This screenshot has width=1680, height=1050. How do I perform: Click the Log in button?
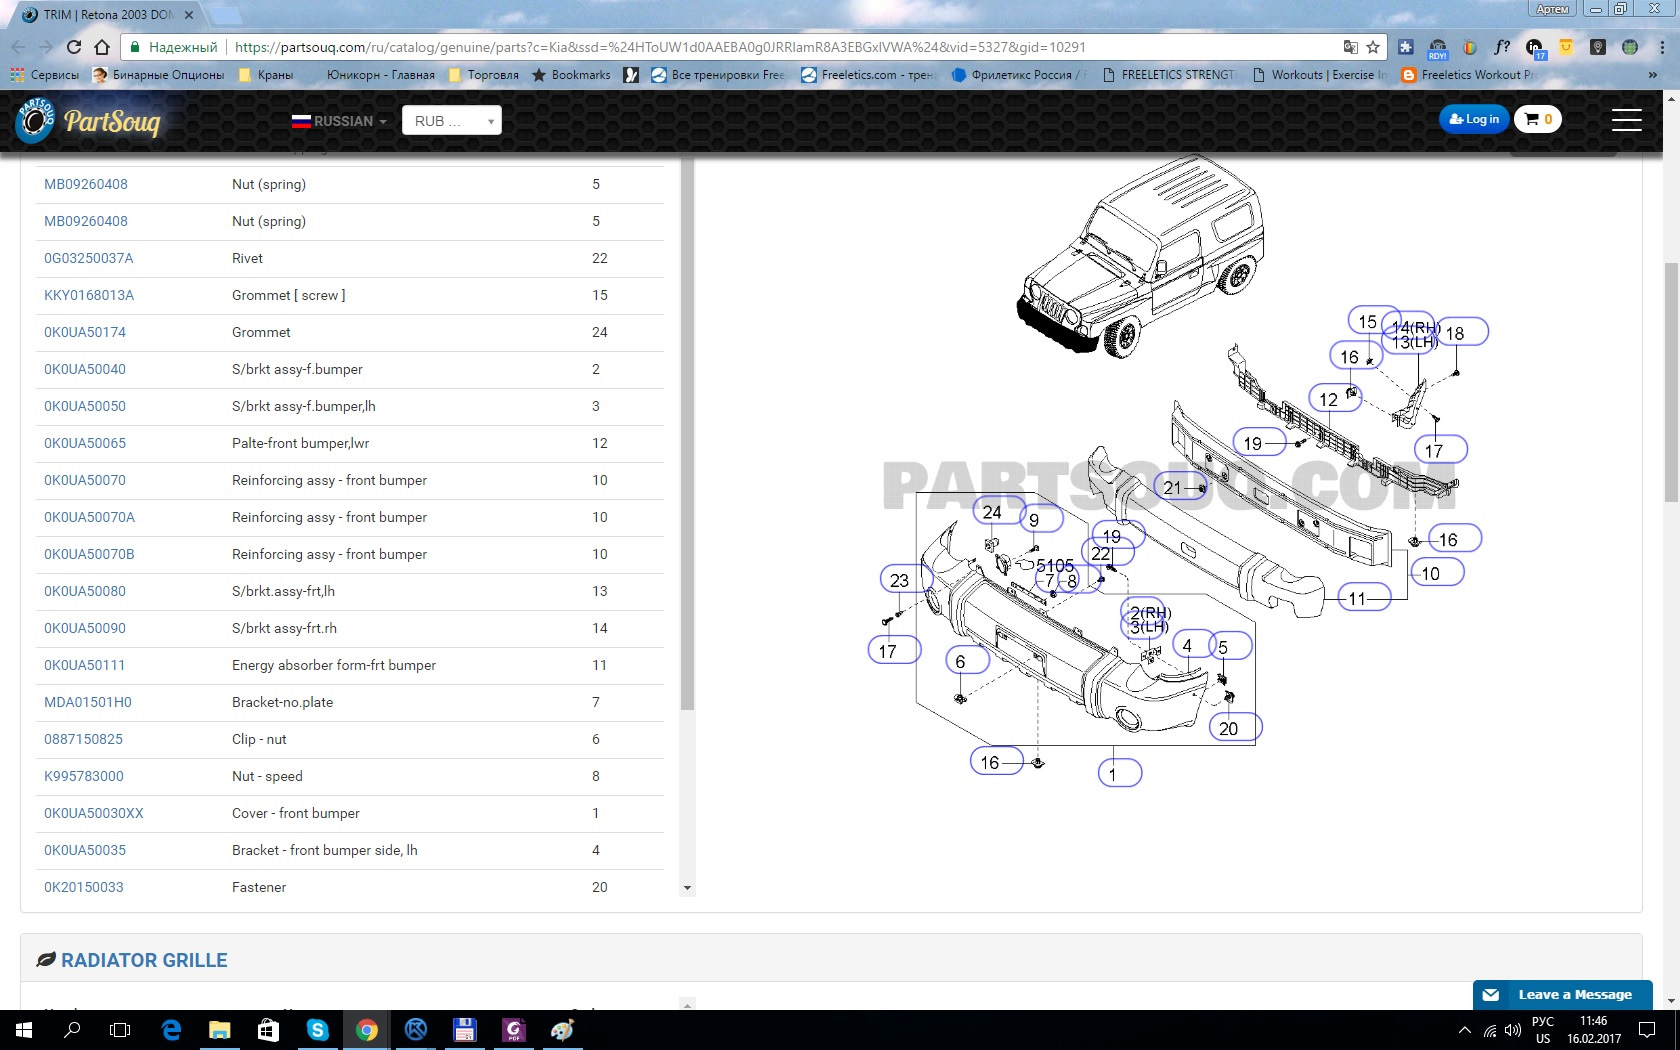coord(1474,119)
